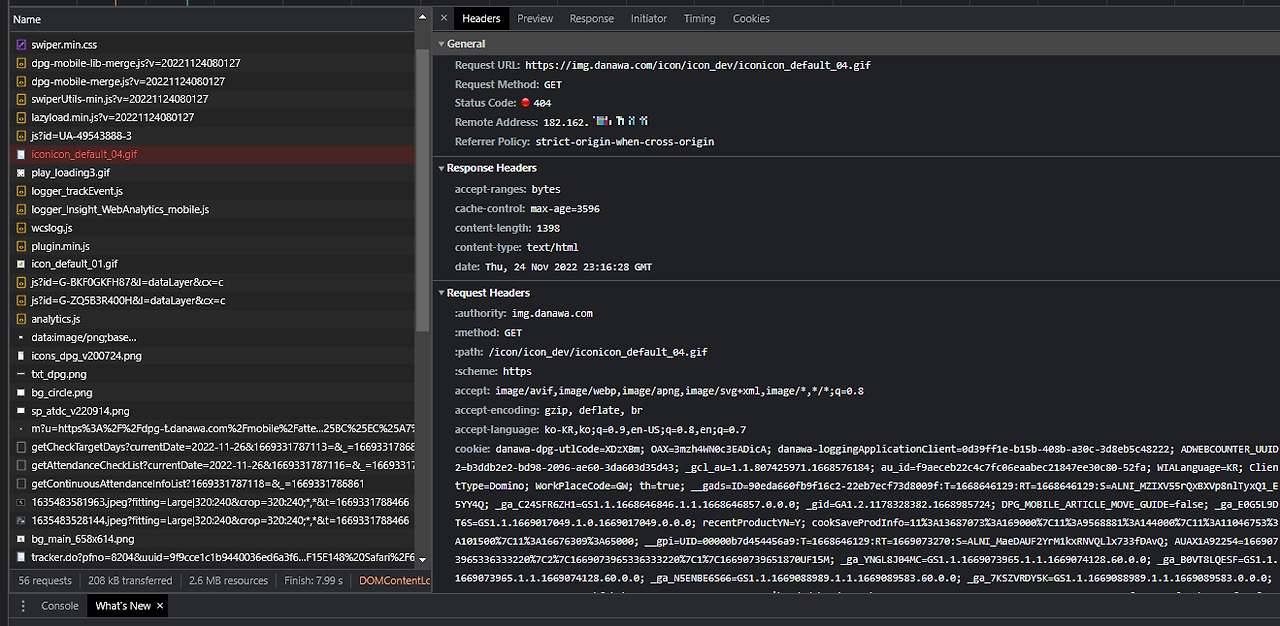
Task: Click the blank file icon beside getCheckTargetDays
Action: pos(21,447)
